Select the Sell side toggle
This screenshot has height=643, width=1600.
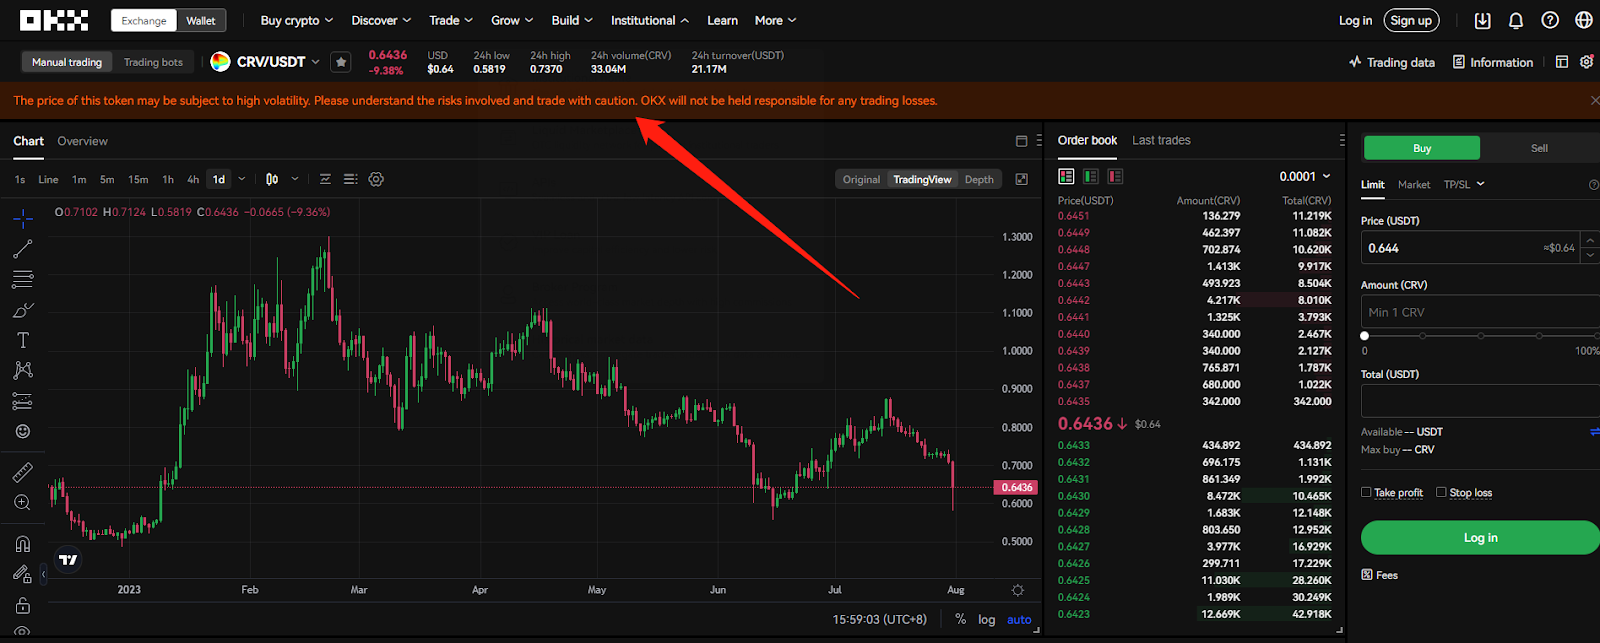click(x=1539, y=148)
